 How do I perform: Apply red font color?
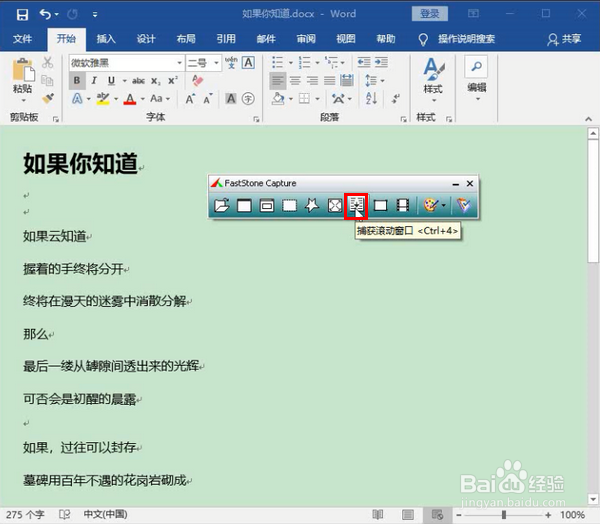130,99
